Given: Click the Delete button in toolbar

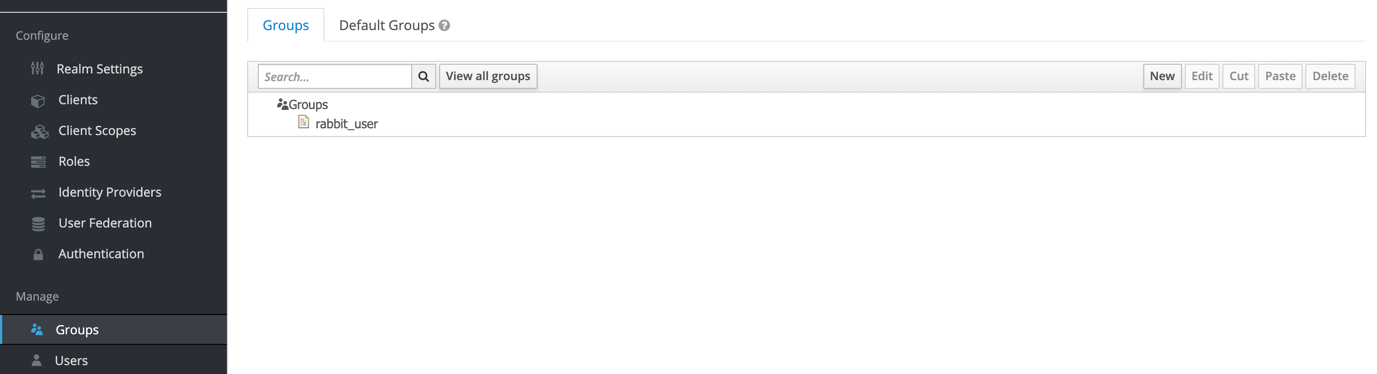Looking at the screenshot, I should [x=1330, y=76].
